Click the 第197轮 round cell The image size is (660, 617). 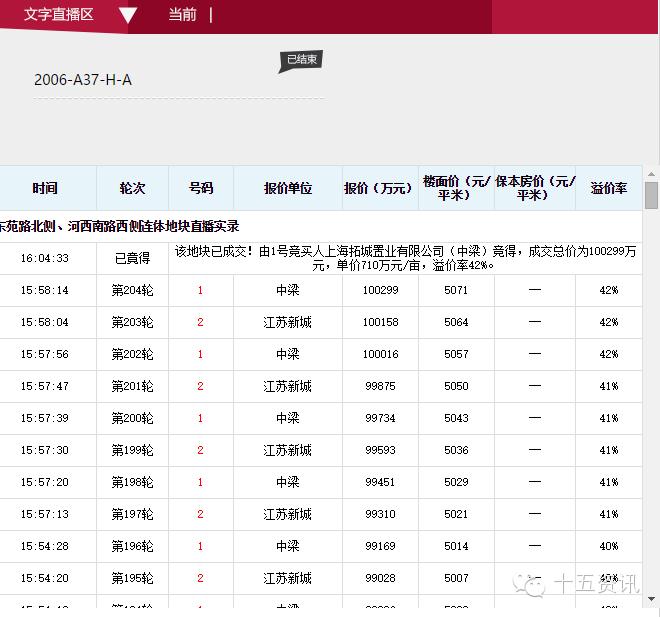coord(132,514)
